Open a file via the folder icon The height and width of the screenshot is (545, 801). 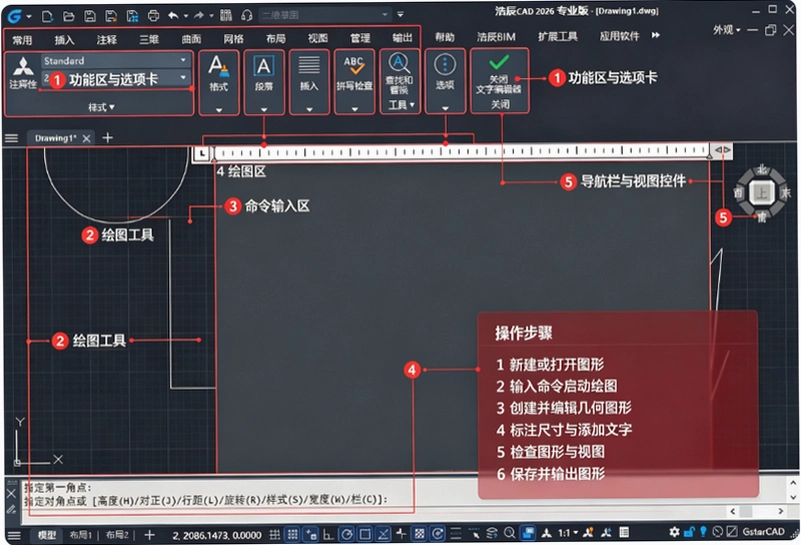tap(68, 16)
